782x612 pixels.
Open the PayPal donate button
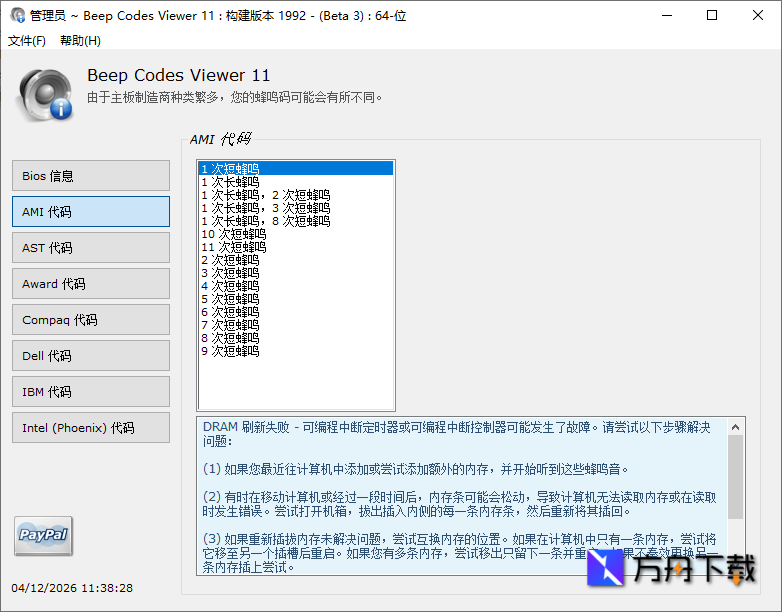(43, 536)
